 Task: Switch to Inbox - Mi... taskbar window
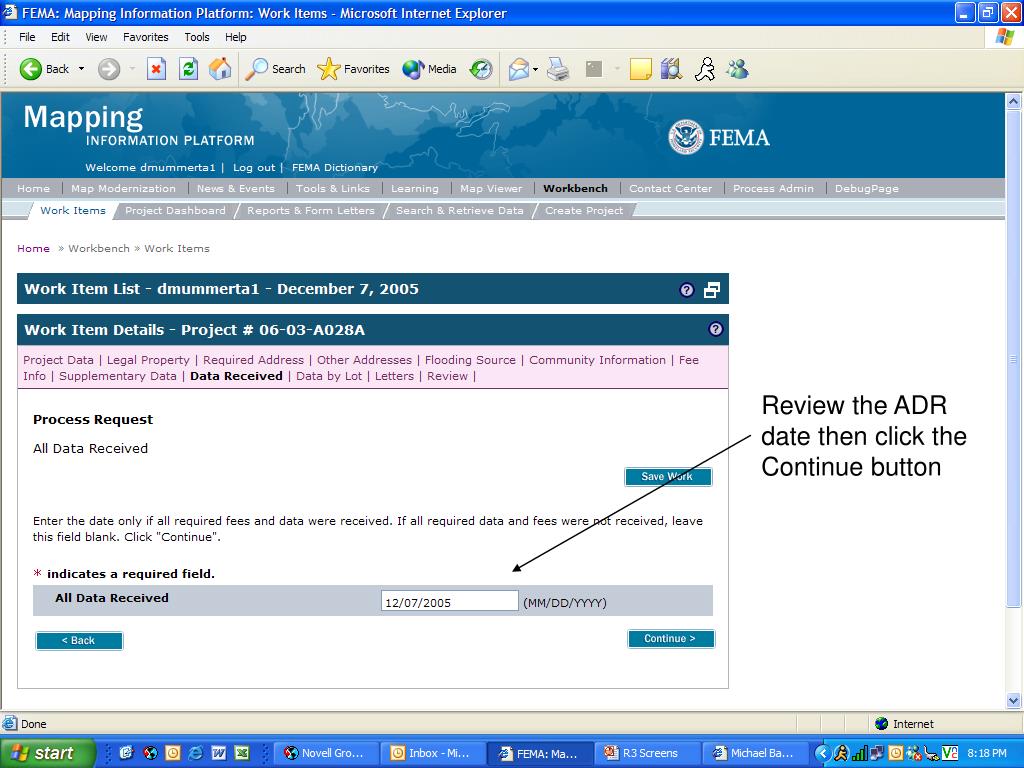point(432,753)
